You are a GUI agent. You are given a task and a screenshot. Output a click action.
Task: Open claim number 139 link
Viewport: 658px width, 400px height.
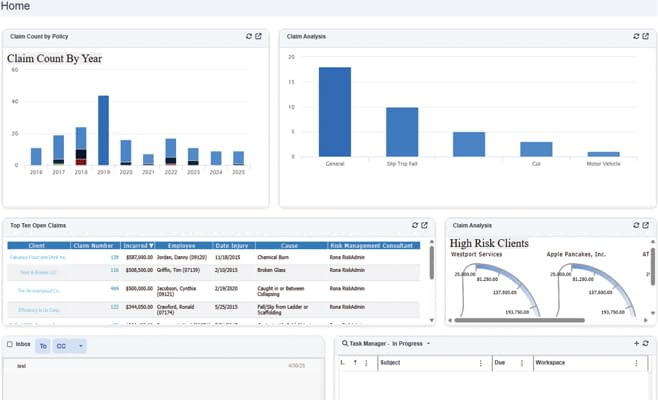114,257
